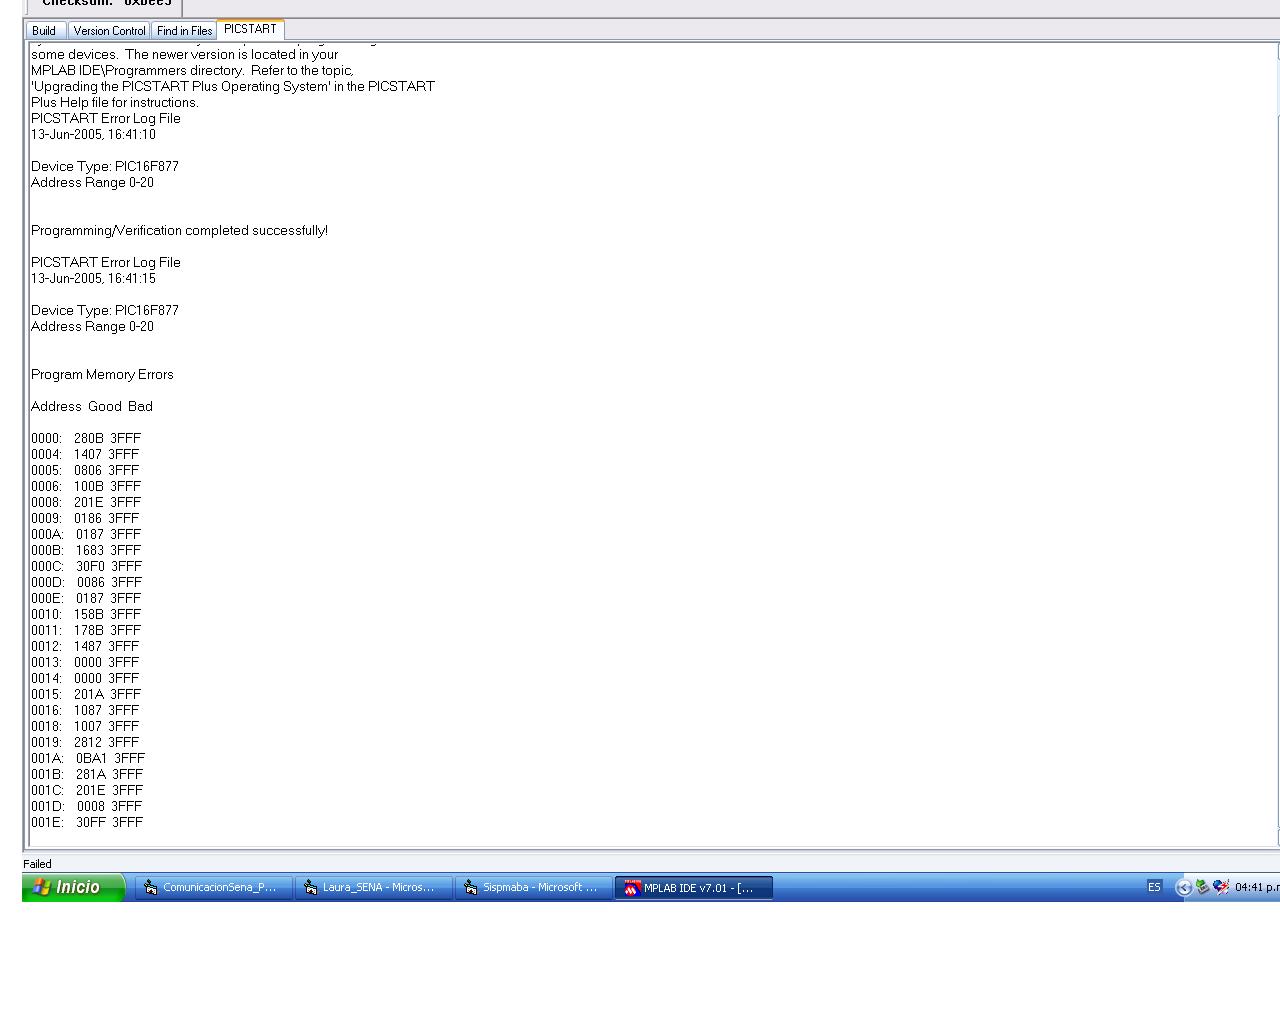Click error row '0016: 1087 3FFF'
This screenshot has height=1024, width=1280.
click(85, 710)
